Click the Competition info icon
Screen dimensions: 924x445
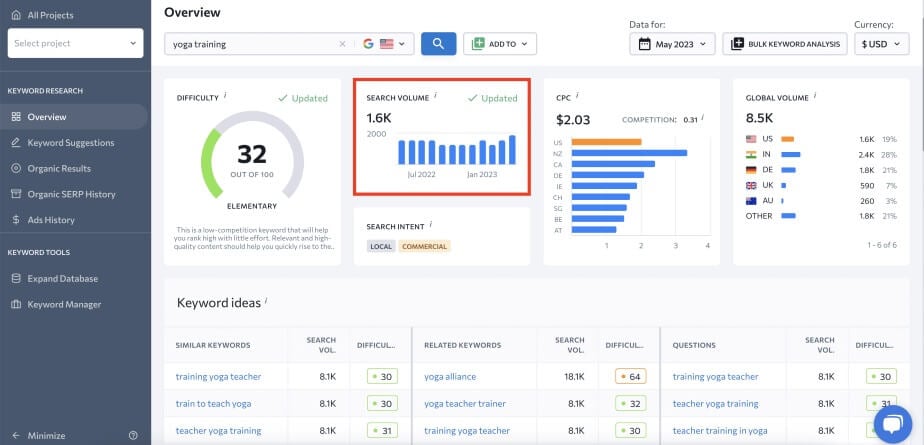click(702, 118)
